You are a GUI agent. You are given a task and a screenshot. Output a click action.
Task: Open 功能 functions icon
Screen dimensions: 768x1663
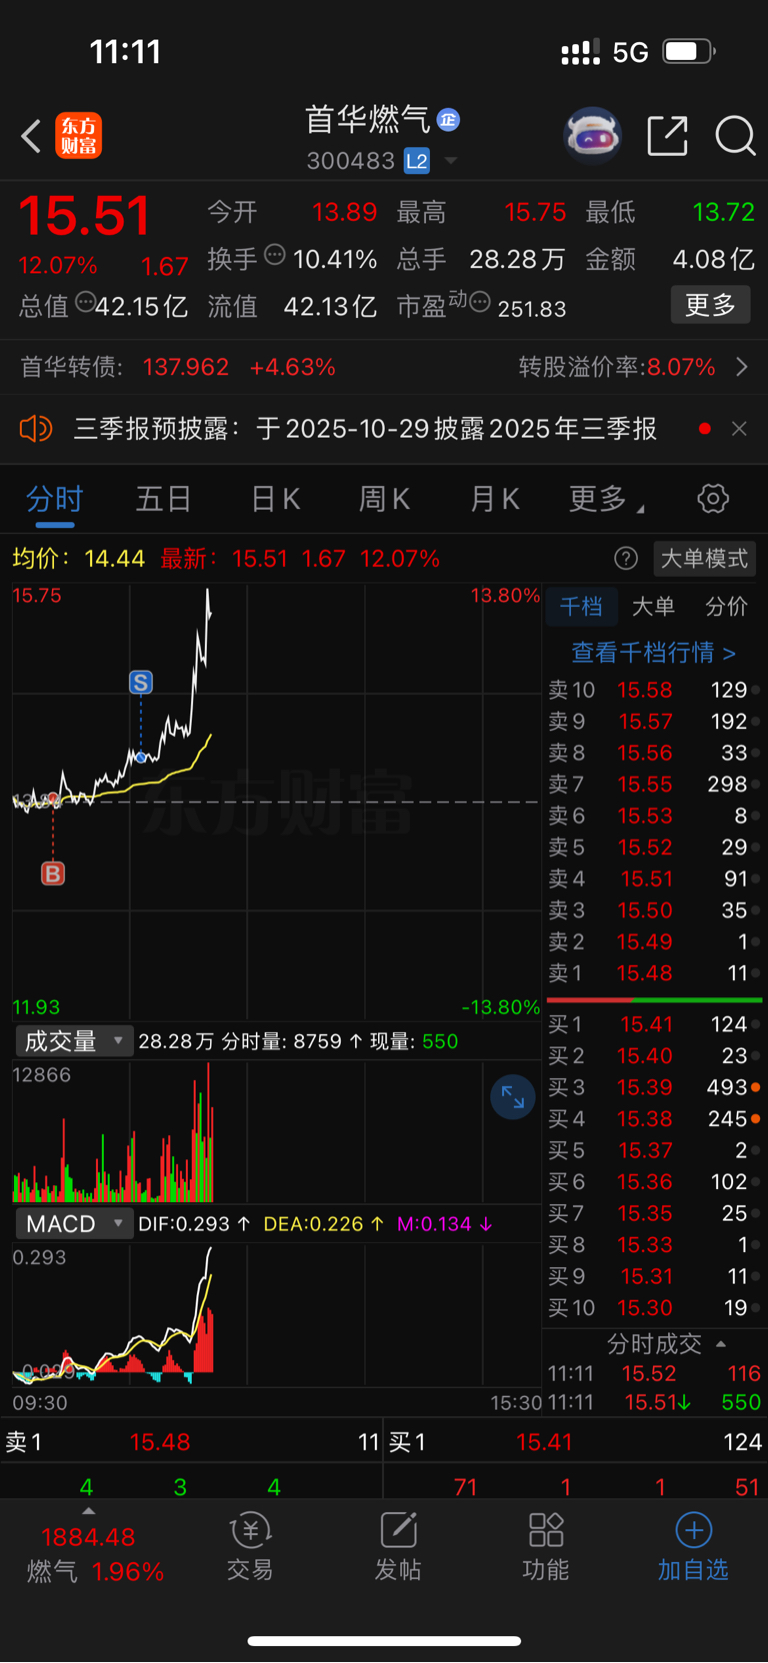pyautogui.click(x=546, y=1547)
